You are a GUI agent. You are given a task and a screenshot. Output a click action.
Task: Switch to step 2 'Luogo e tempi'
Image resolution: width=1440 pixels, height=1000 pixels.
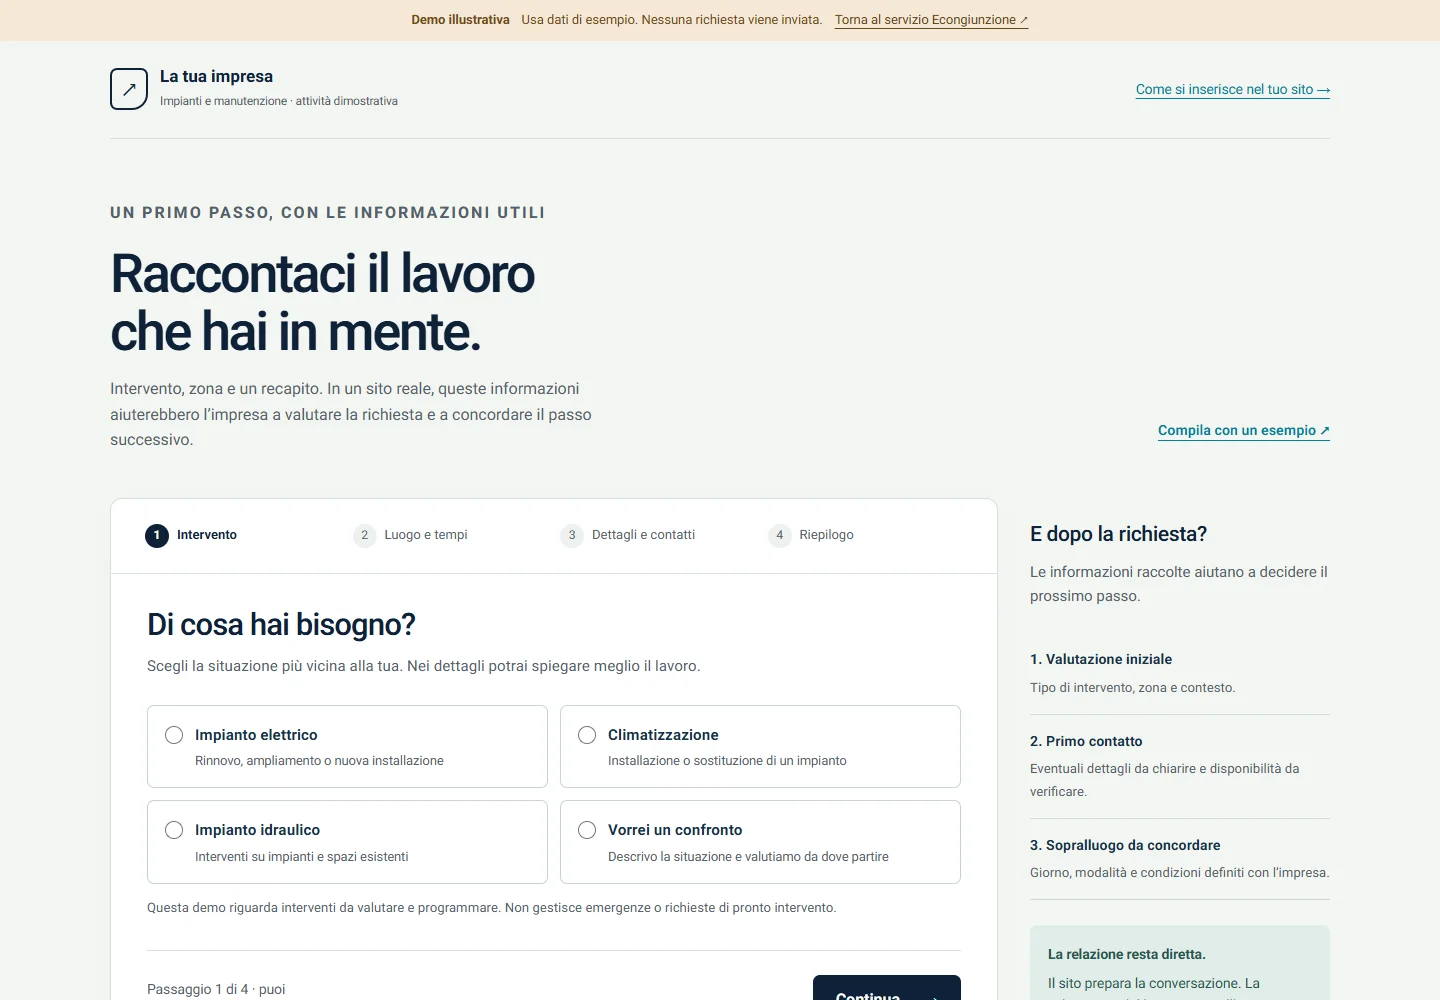click(410, 535)
